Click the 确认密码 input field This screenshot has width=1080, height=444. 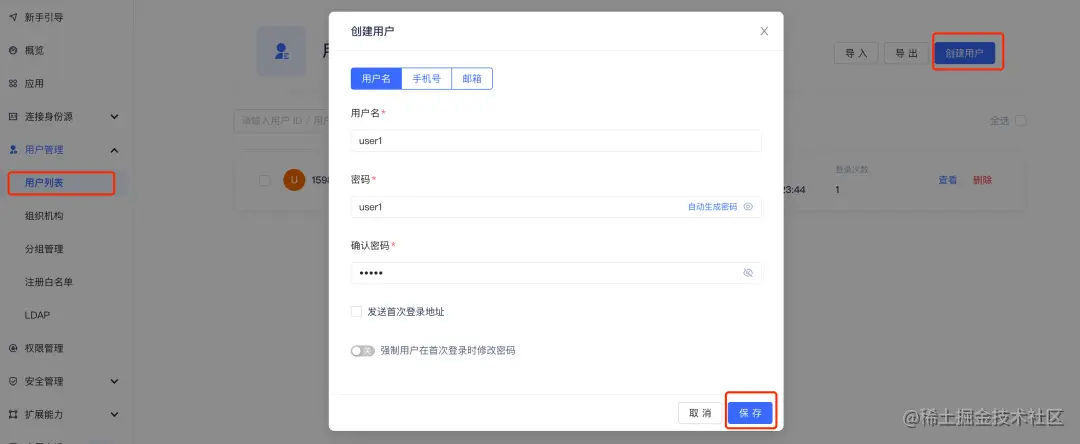point(556,273)
